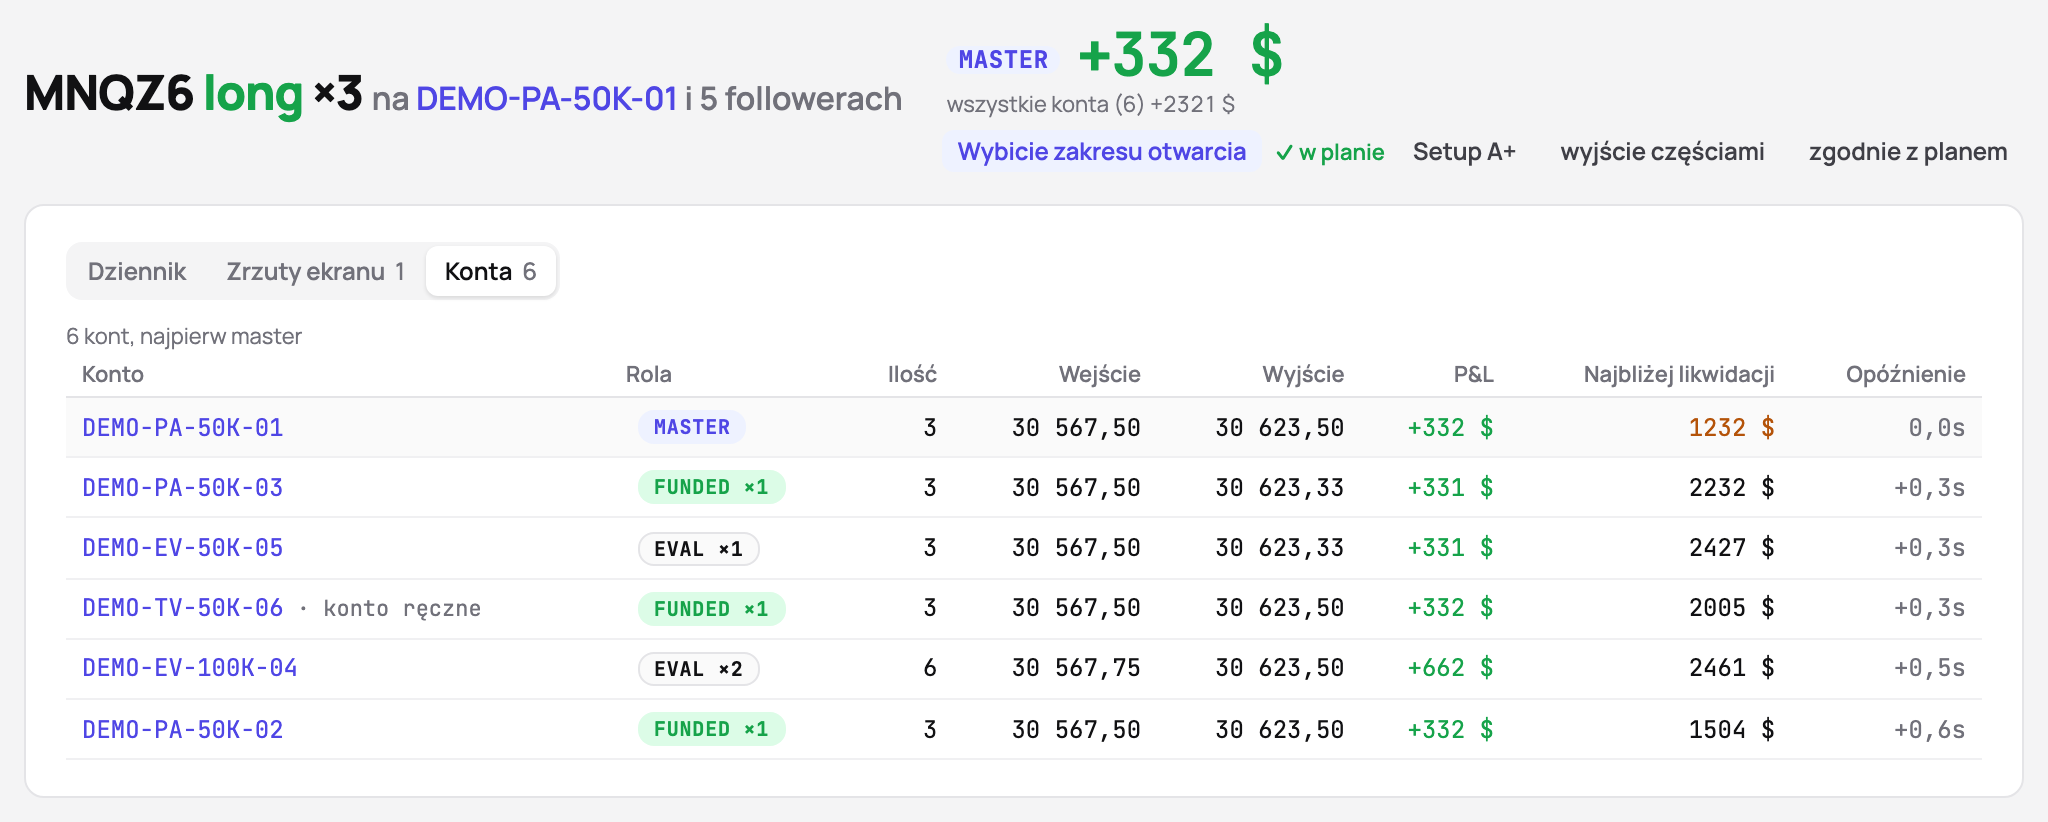The image size is (2048, 822).
Task: Click the MASTER badge beside +332 $ heading
Action: pos(1003,59)
